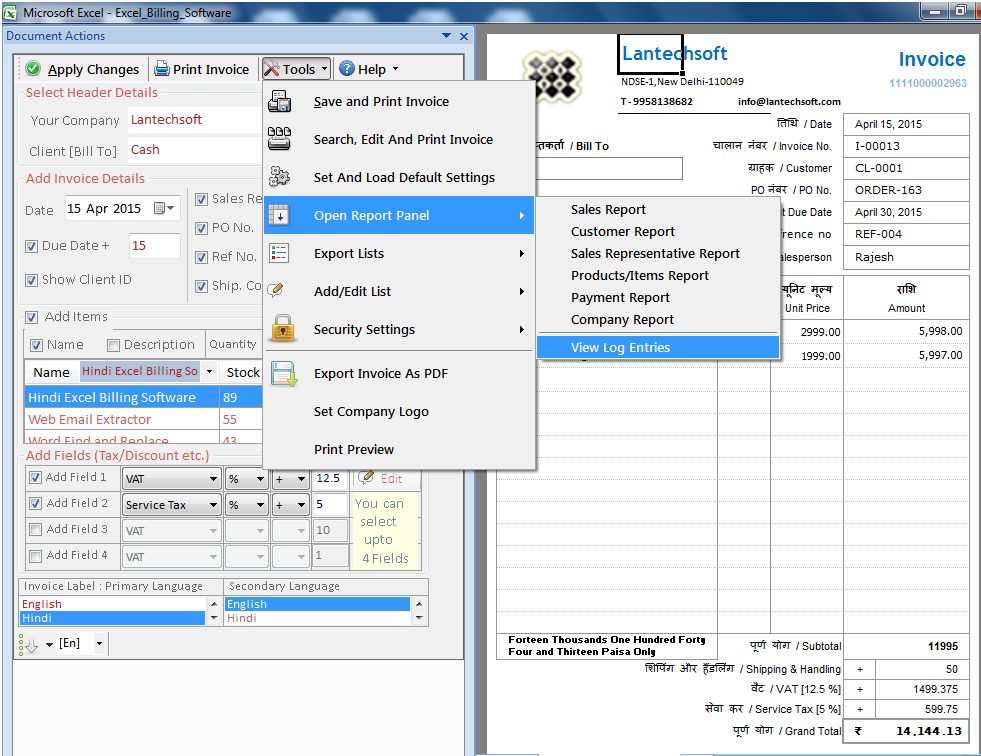The width and height of the screenshot is (981, 756).
Task: Click the Add Field 1 value box showing 12.5
Action: [x=330, y=479]
